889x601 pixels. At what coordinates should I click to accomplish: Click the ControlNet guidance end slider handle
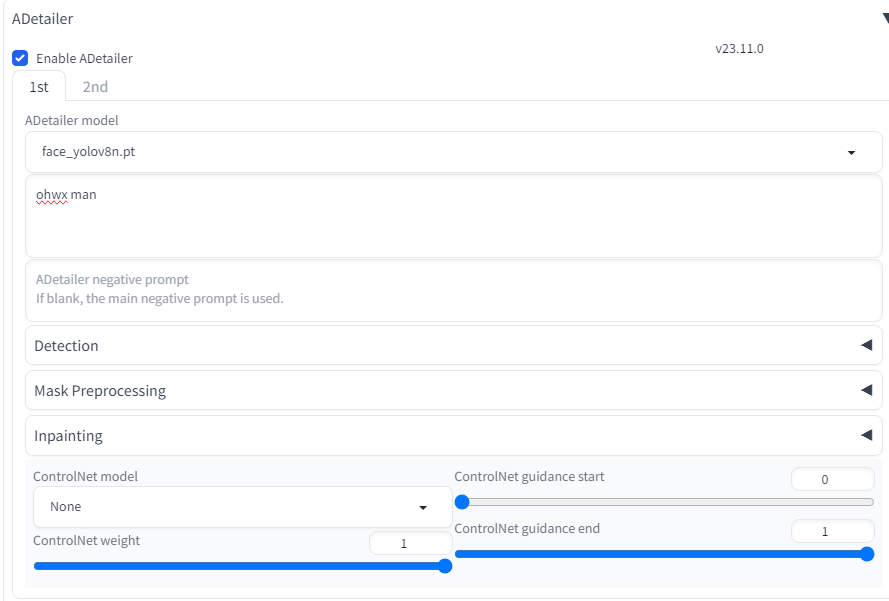click(867, 554)
